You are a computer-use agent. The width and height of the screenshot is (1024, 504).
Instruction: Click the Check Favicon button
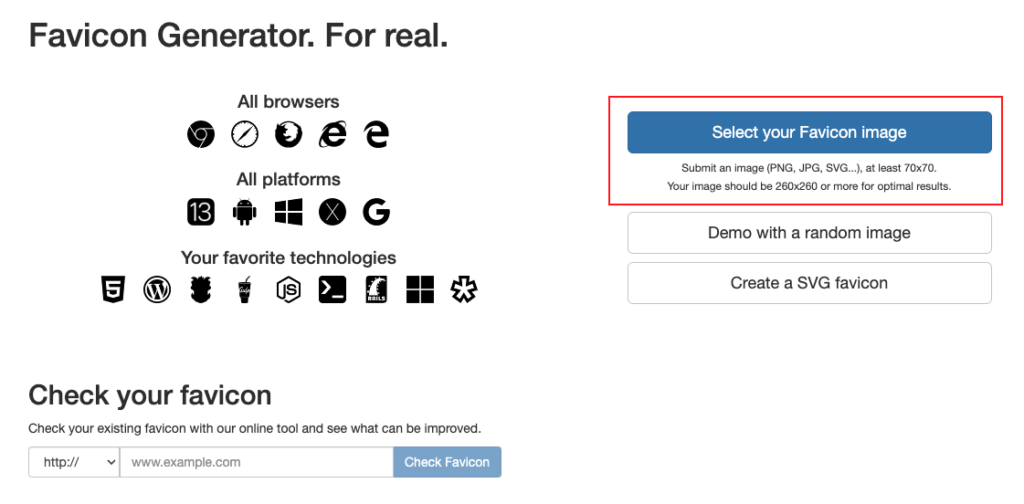(x=447, y=462)
